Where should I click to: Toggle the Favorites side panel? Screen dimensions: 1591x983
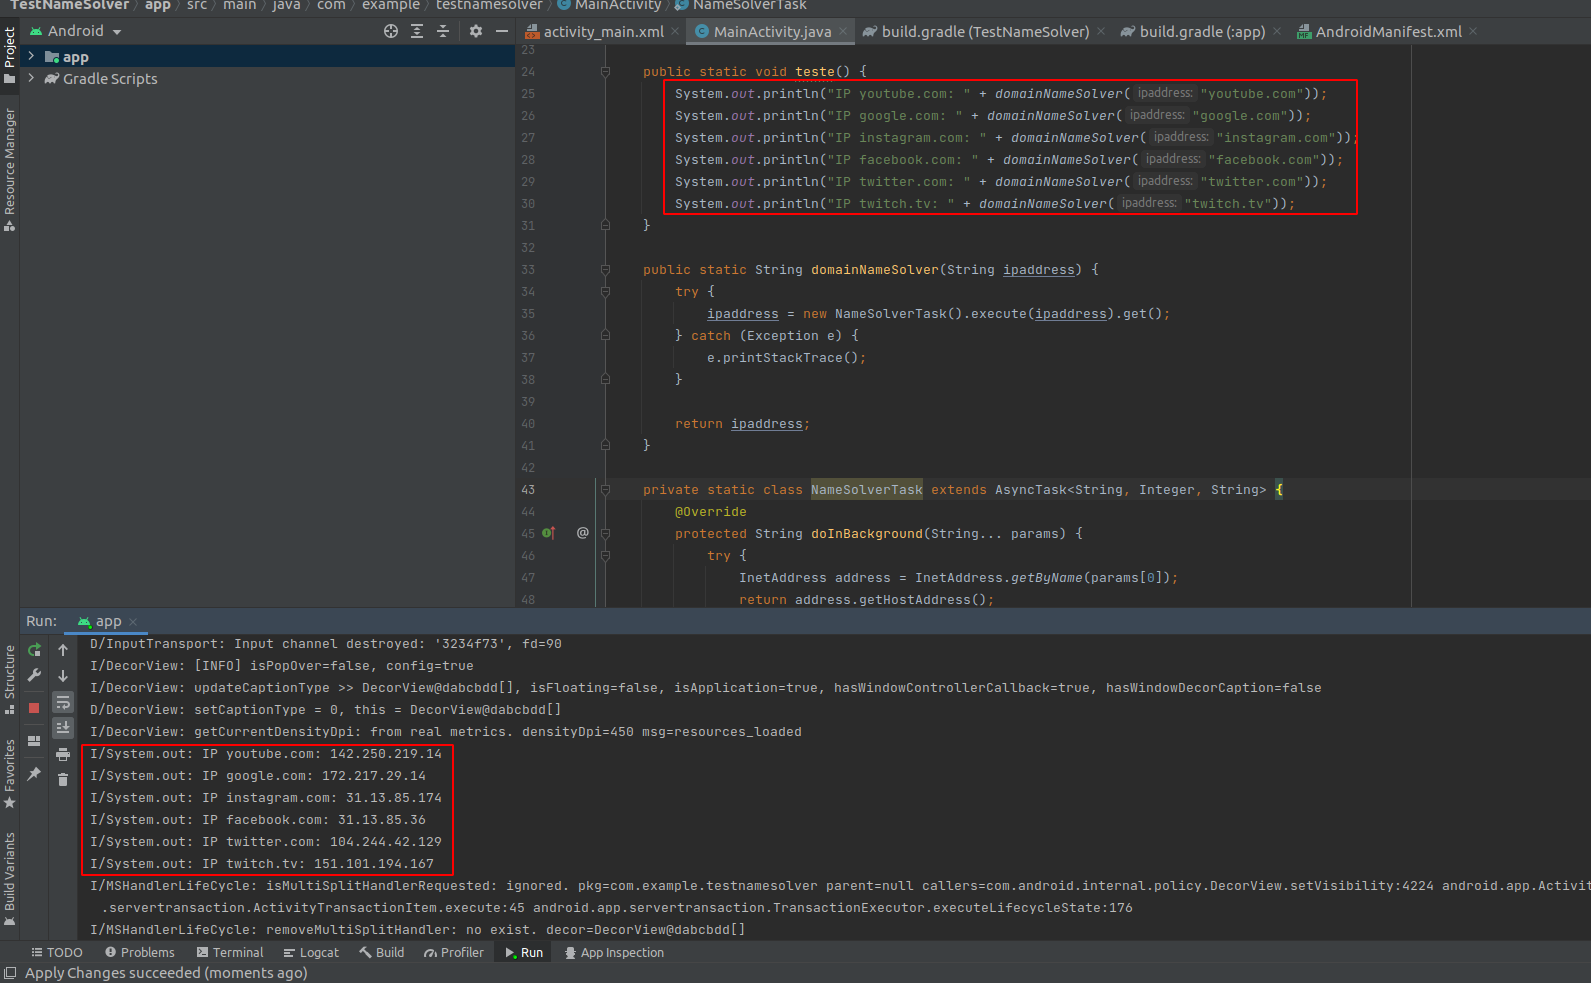point(10,774)
